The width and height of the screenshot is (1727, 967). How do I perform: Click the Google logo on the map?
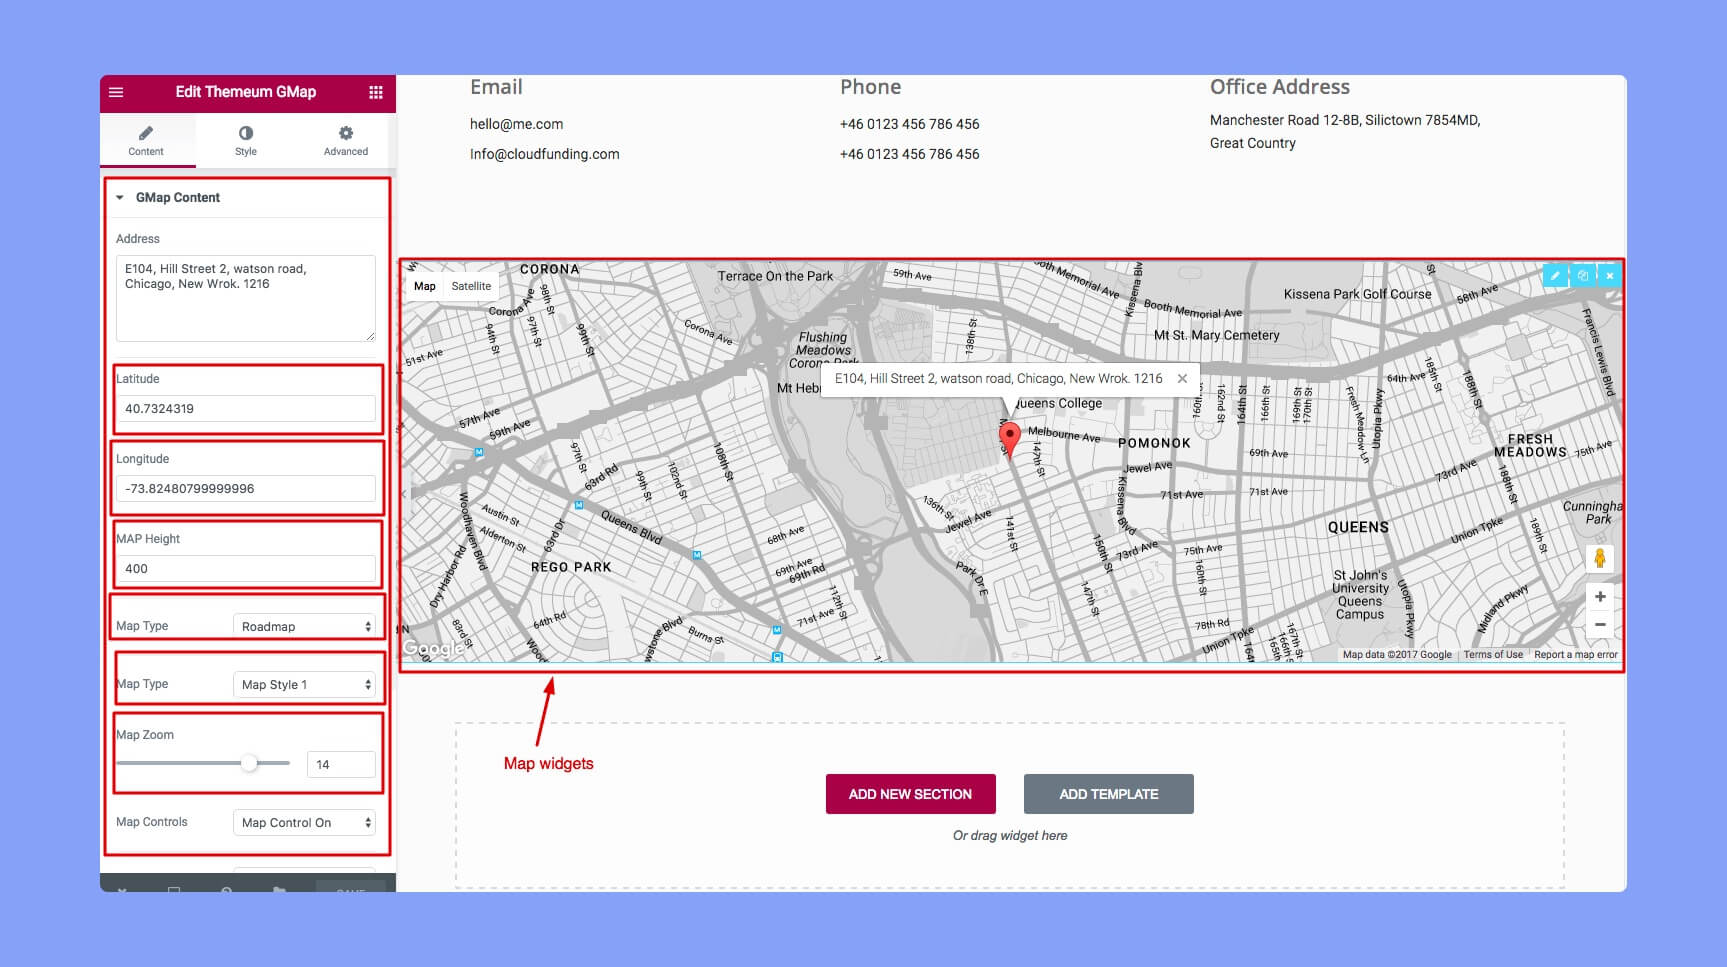(433, 648)
